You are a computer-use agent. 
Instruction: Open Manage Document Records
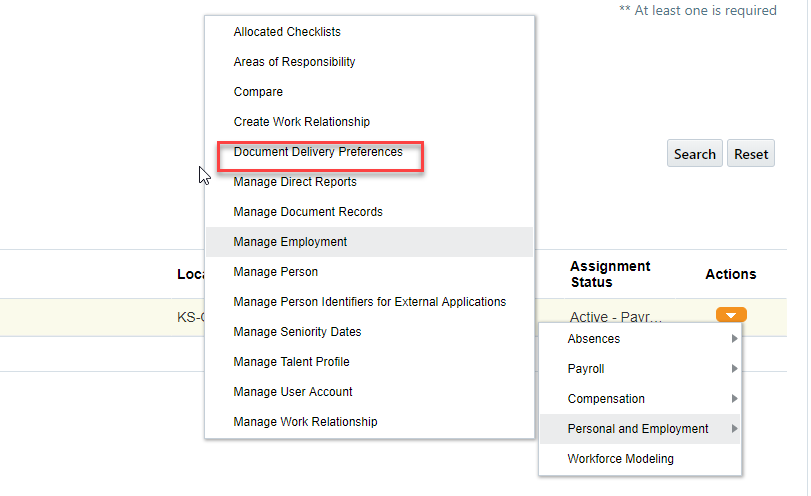click(308, 212)
